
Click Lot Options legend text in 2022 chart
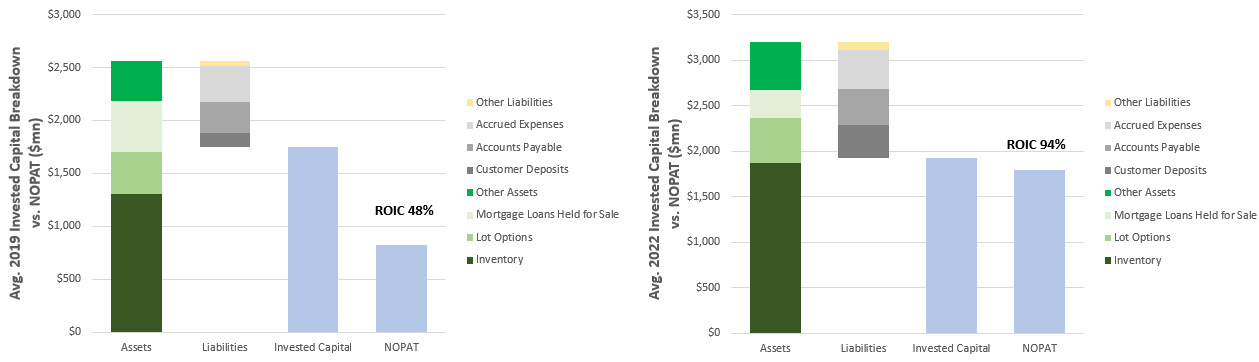[x=1142, y=237]
